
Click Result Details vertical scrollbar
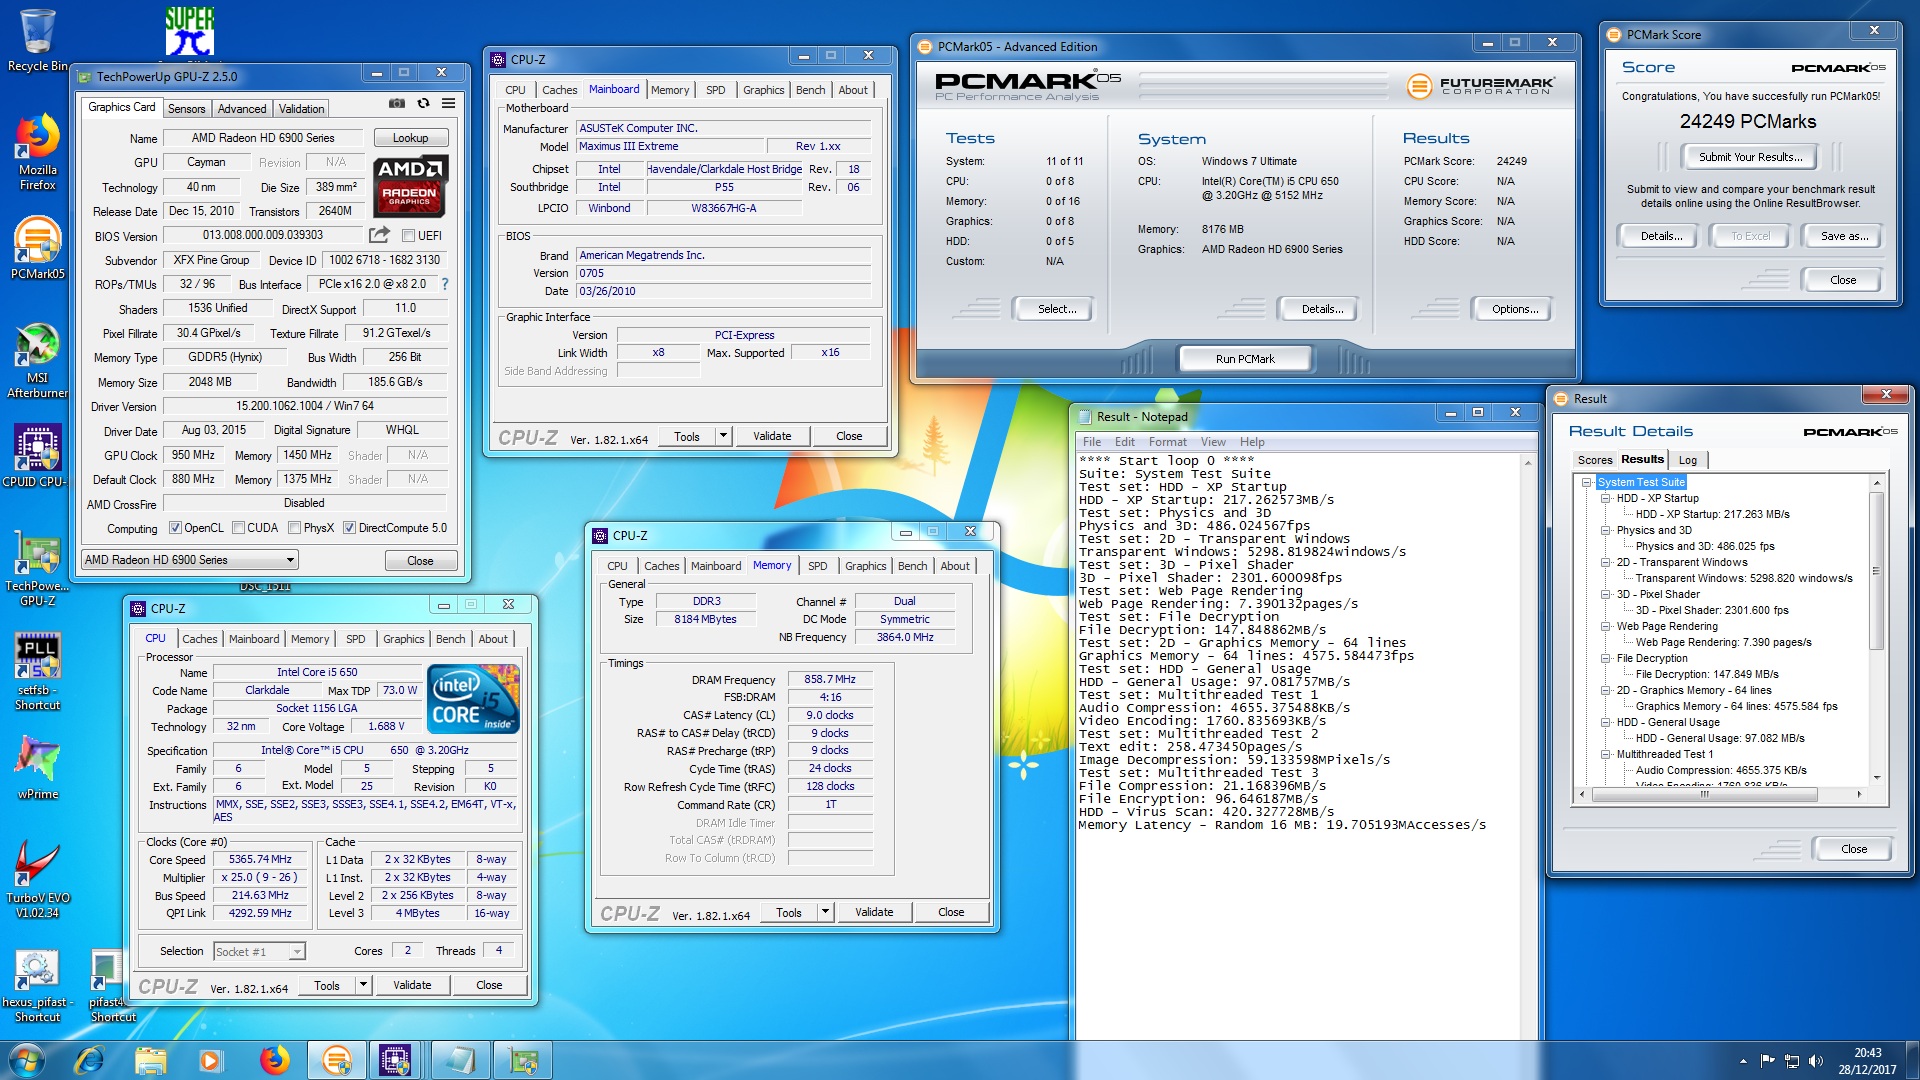(x=1876, y=570)
